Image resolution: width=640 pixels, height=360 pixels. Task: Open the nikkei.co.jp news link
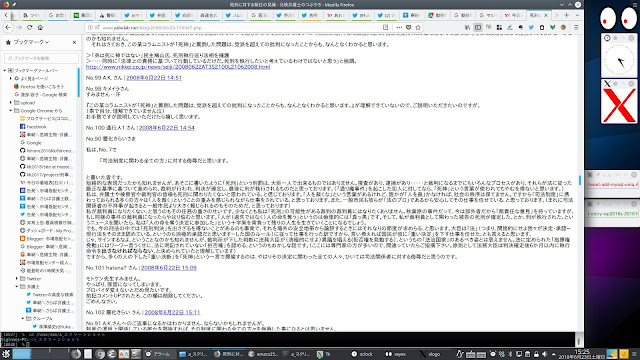point(178,67)
